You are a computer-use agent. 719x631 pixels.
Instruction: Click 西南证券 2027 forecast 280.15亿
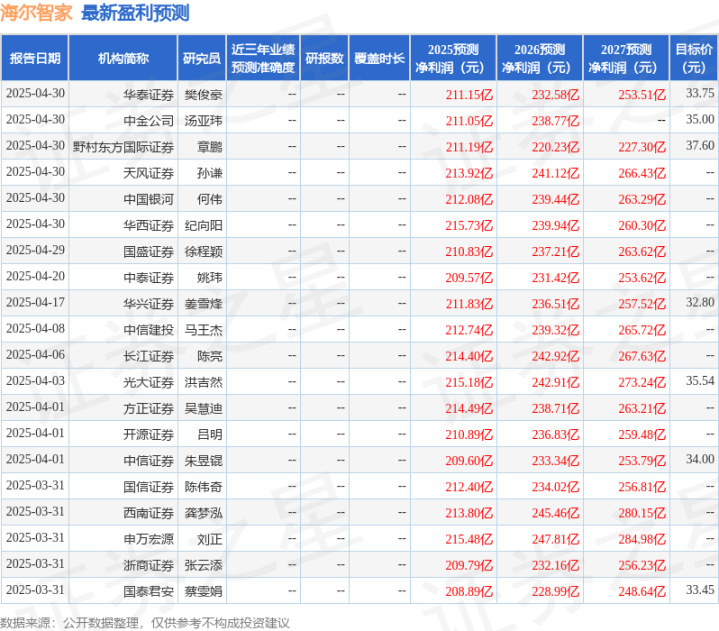(642, 513)
